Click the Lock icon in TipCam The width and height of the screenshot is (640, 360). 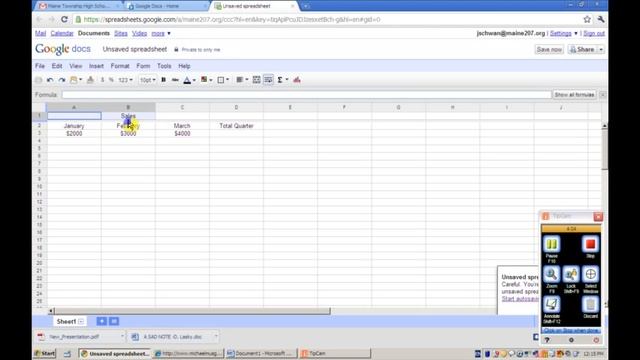571,274
